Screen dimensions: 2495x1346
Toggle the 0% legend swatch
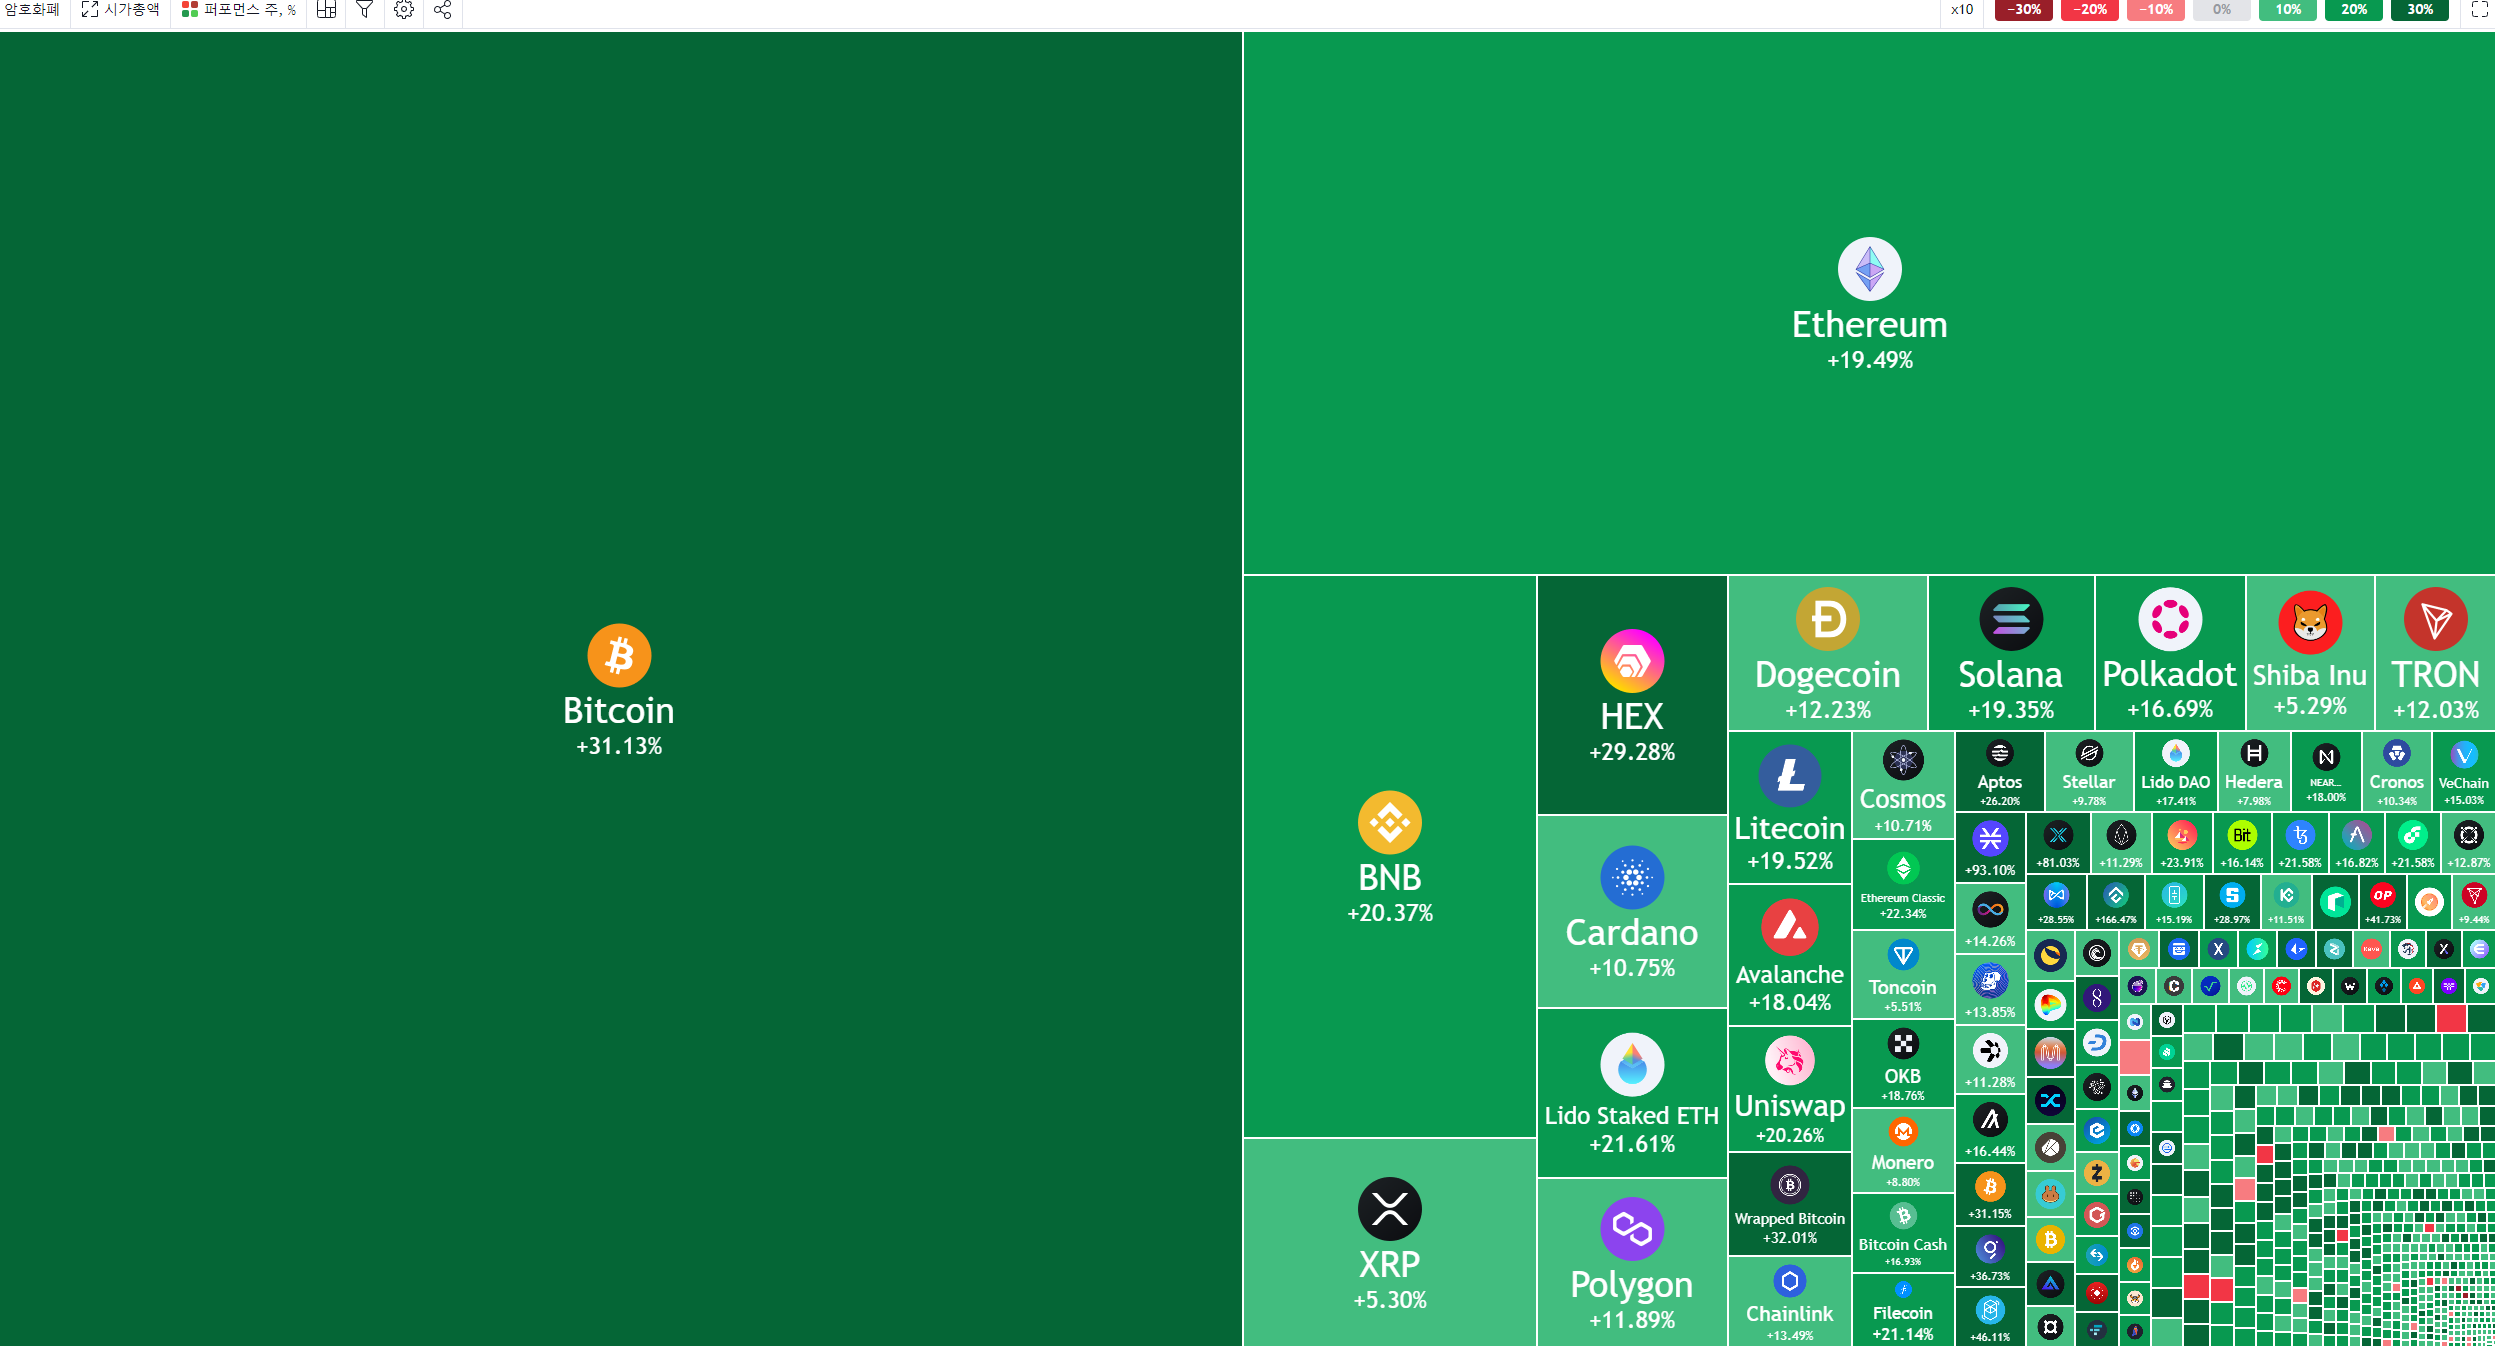[x=2222, y=10]
